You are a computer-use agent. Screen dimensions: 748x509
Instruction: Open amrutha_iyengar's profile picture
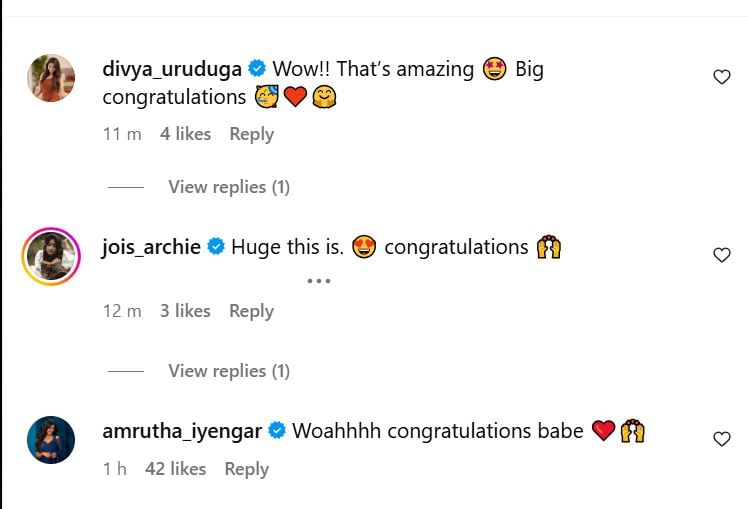50,439
